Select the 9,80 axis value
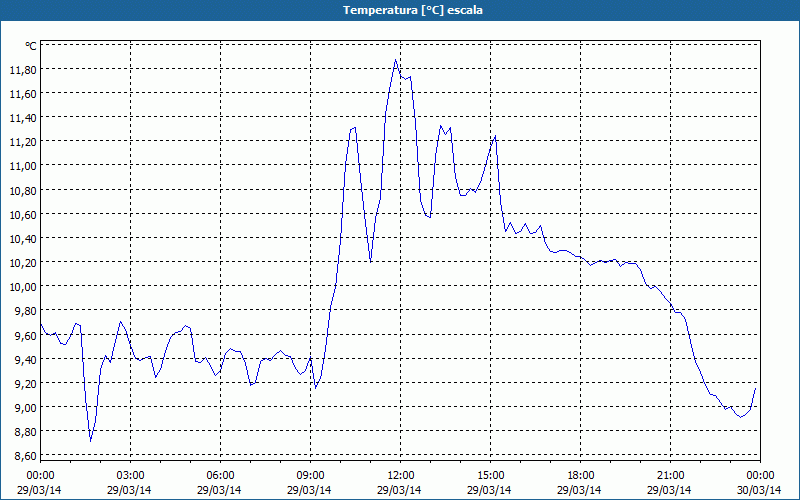This screenshot has width=800, height=500. pyautogui.click(x=26, y=311)
